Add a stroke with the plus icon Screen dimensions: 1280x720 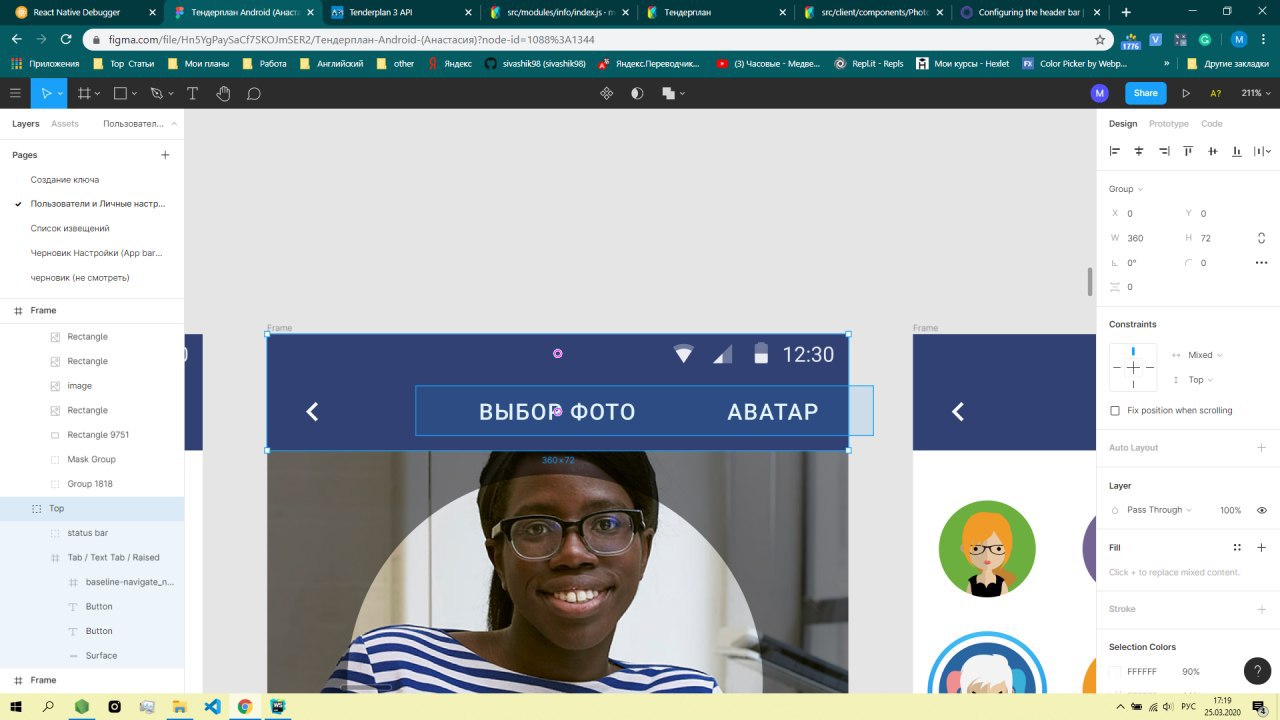[x=1261, y=609]
